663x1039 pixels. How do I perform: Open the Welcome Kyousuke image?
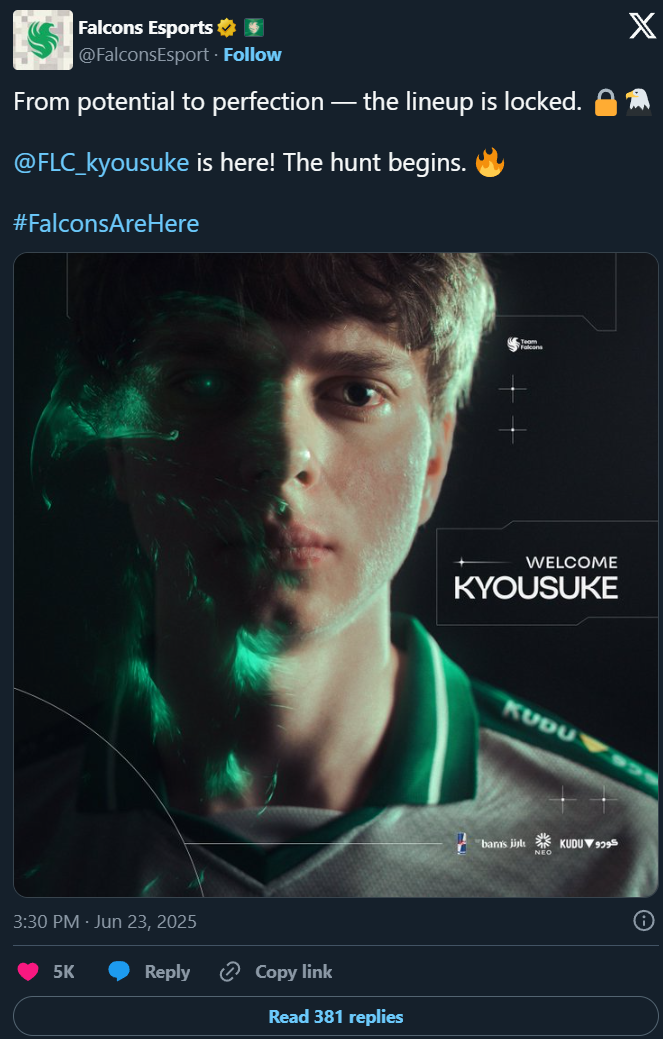pyautogui.click(x=336, y=574)
